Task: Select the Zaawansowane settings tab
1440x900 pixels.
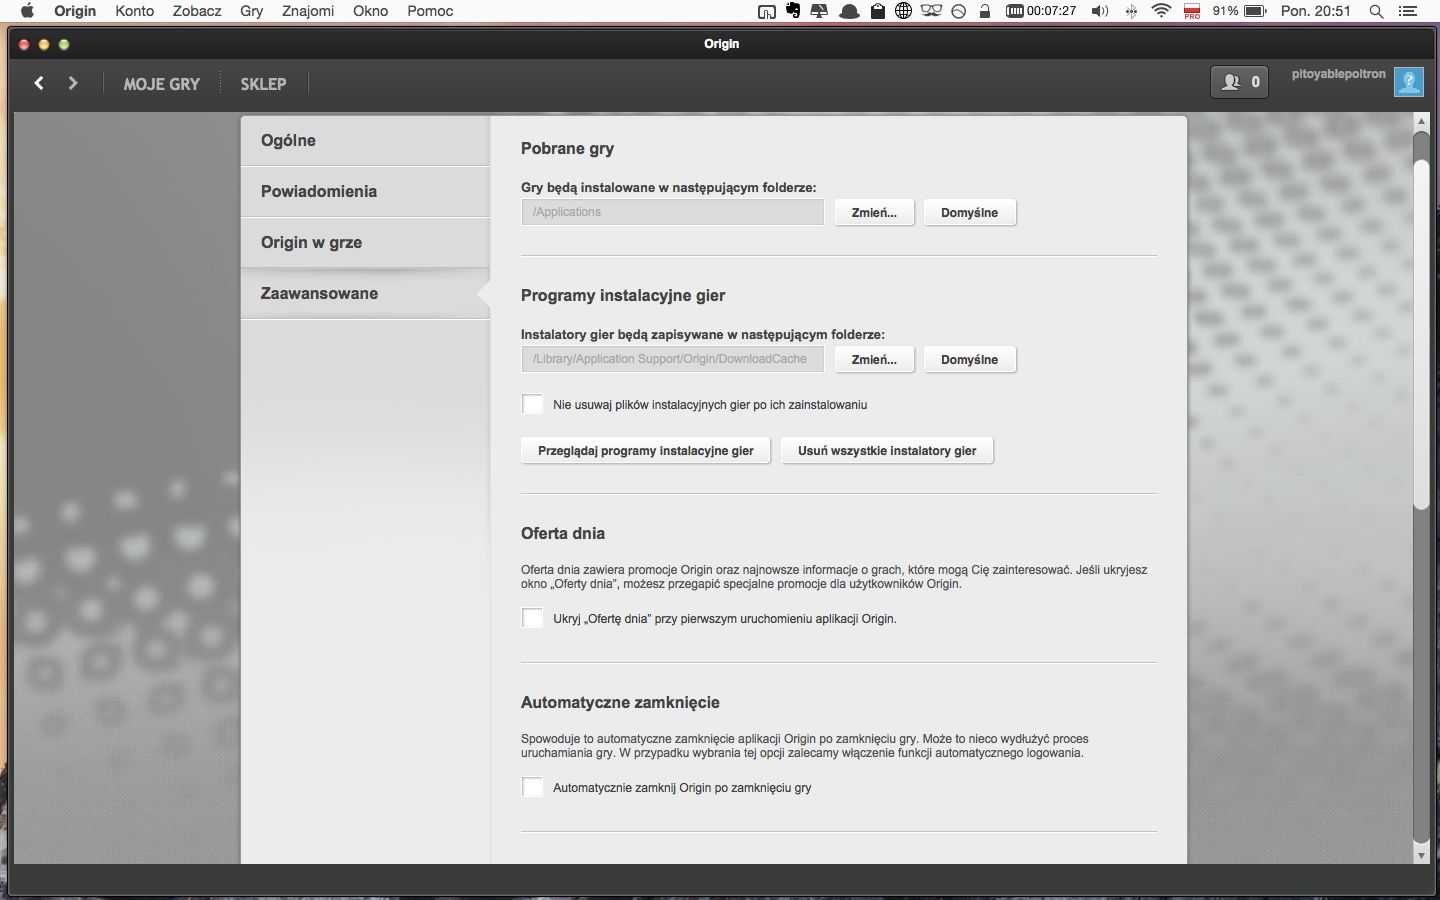Action: click(365, 294)
